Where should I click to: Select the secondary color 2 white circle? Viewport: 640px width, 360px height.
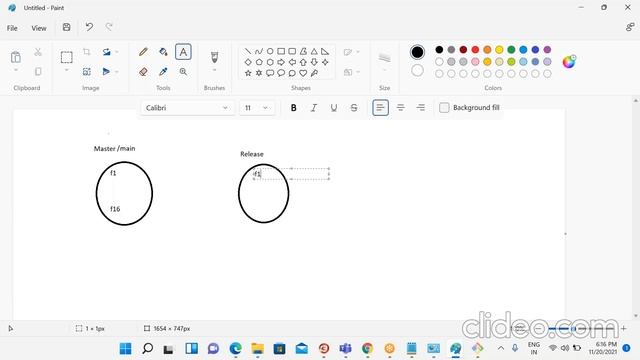[x=417, y=71]
